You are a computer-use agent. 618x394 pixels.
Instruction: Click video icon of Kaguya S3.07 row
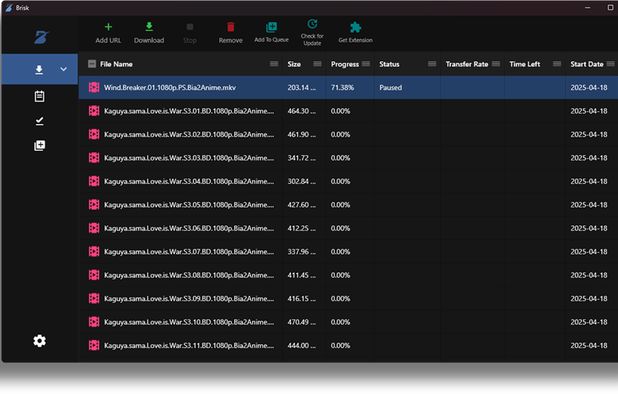coord(94,252)
